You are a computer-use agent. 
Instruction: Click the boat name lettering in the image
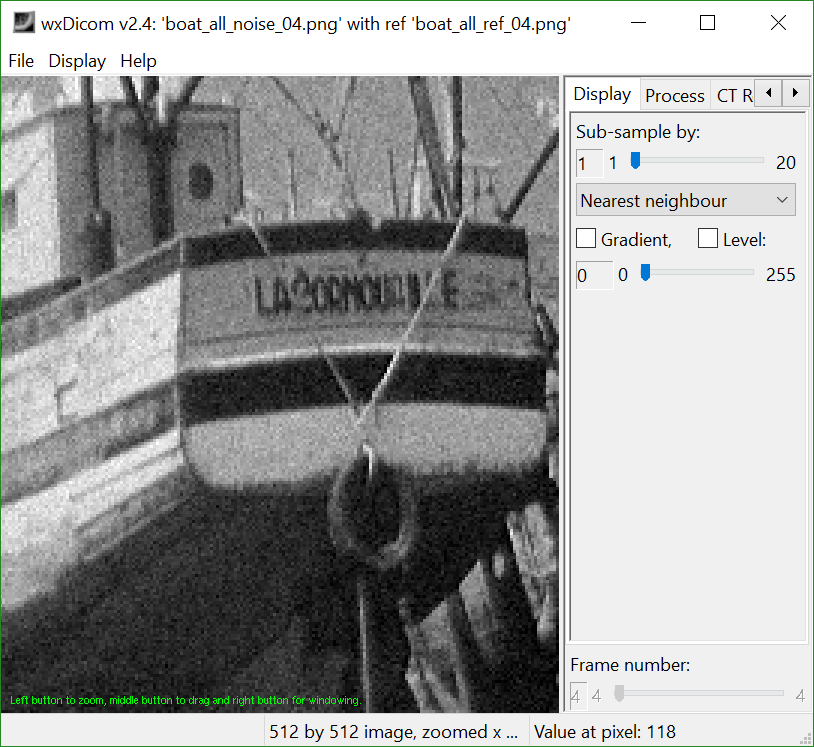point(357,293)
